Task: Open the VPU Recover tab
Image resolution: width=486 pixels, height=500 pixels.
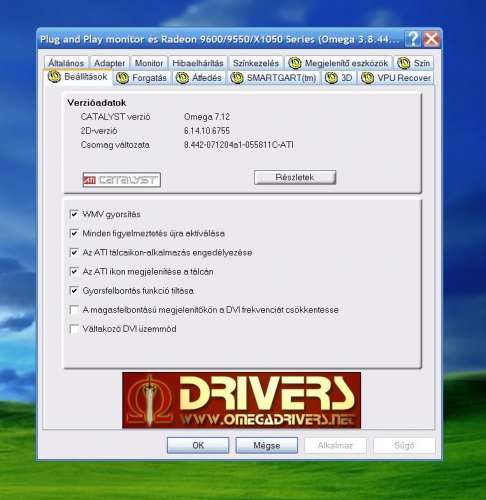Action: pos(396,78)
